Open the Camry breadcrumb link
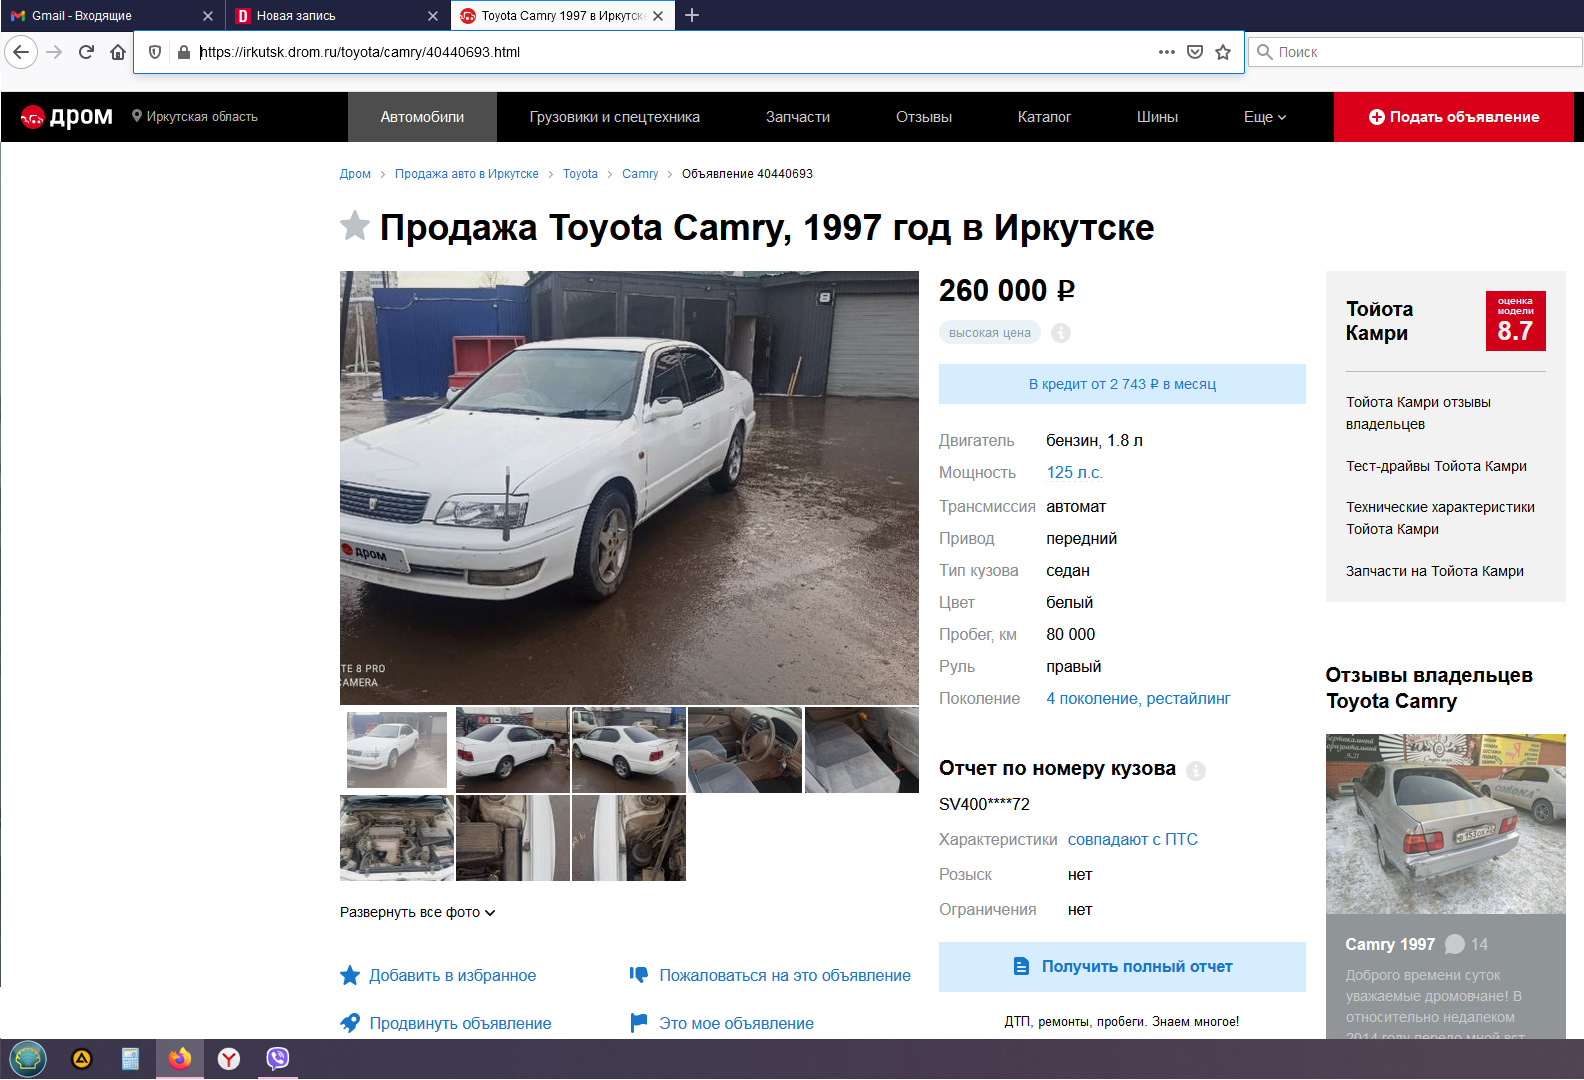This screenshot has width=1584, height=1080. pos(640,174)
